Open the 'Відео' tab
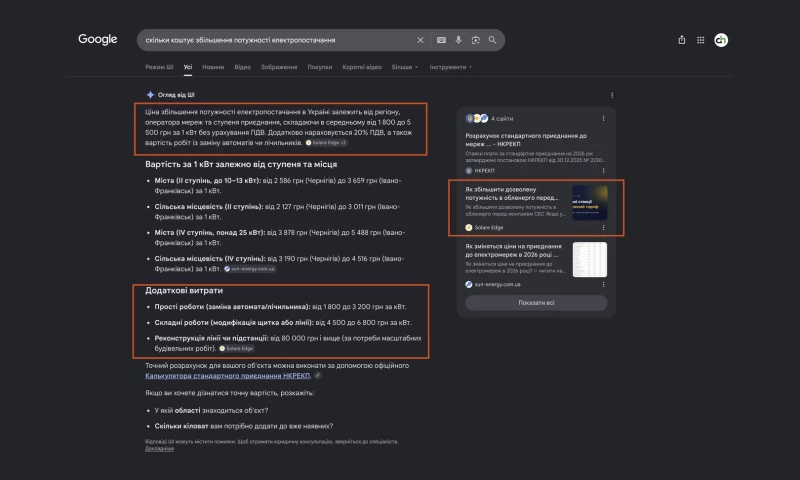The image size is (800, 480). [x=242, y=67]
